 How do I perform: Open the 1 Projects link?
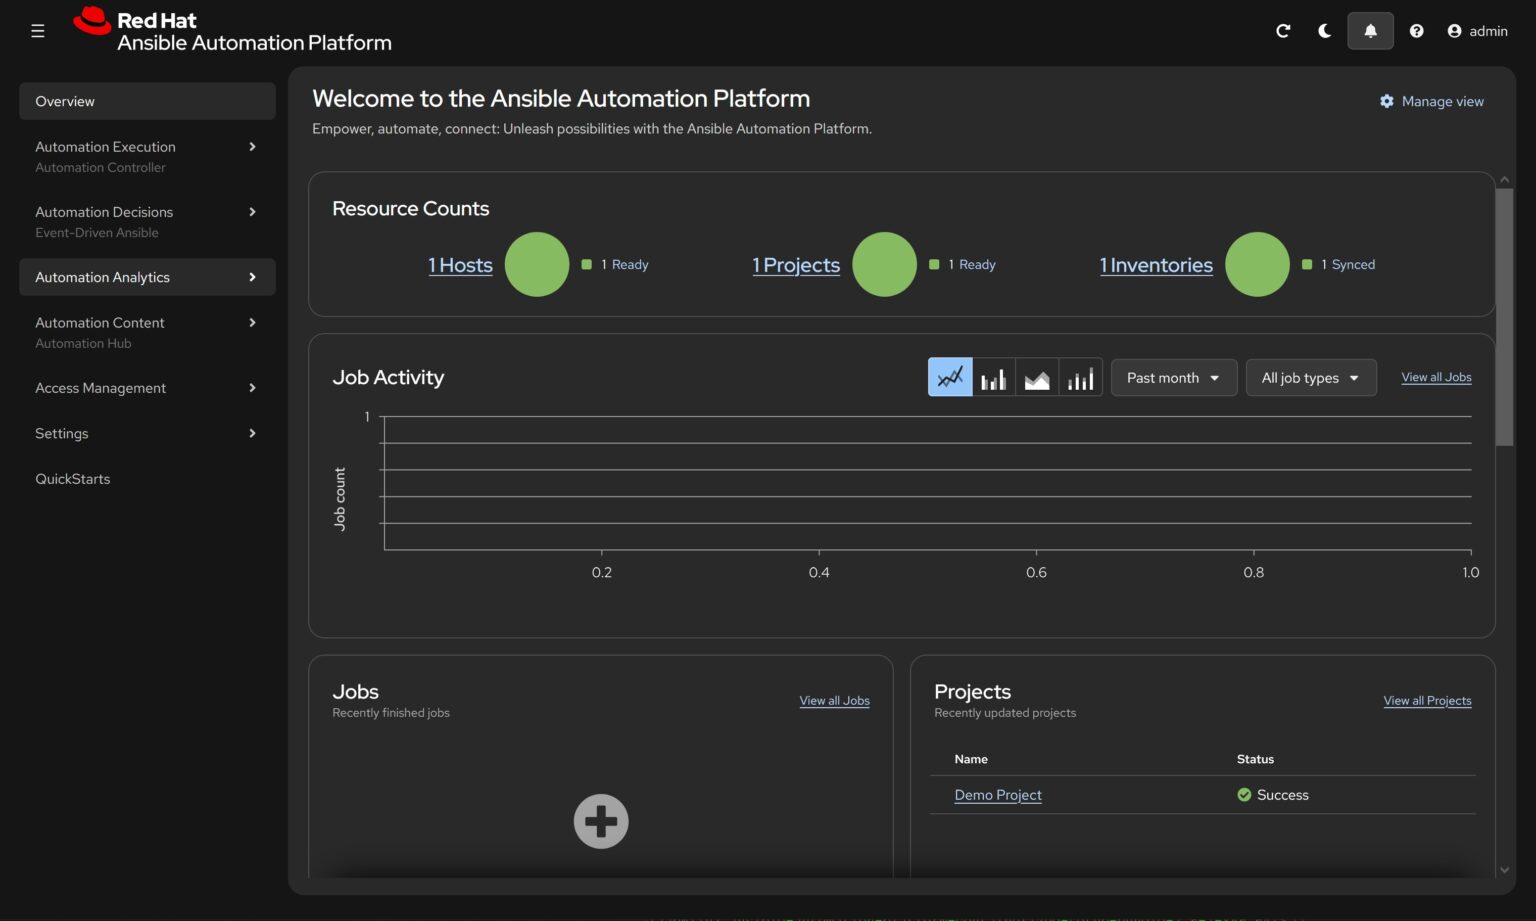796,265
